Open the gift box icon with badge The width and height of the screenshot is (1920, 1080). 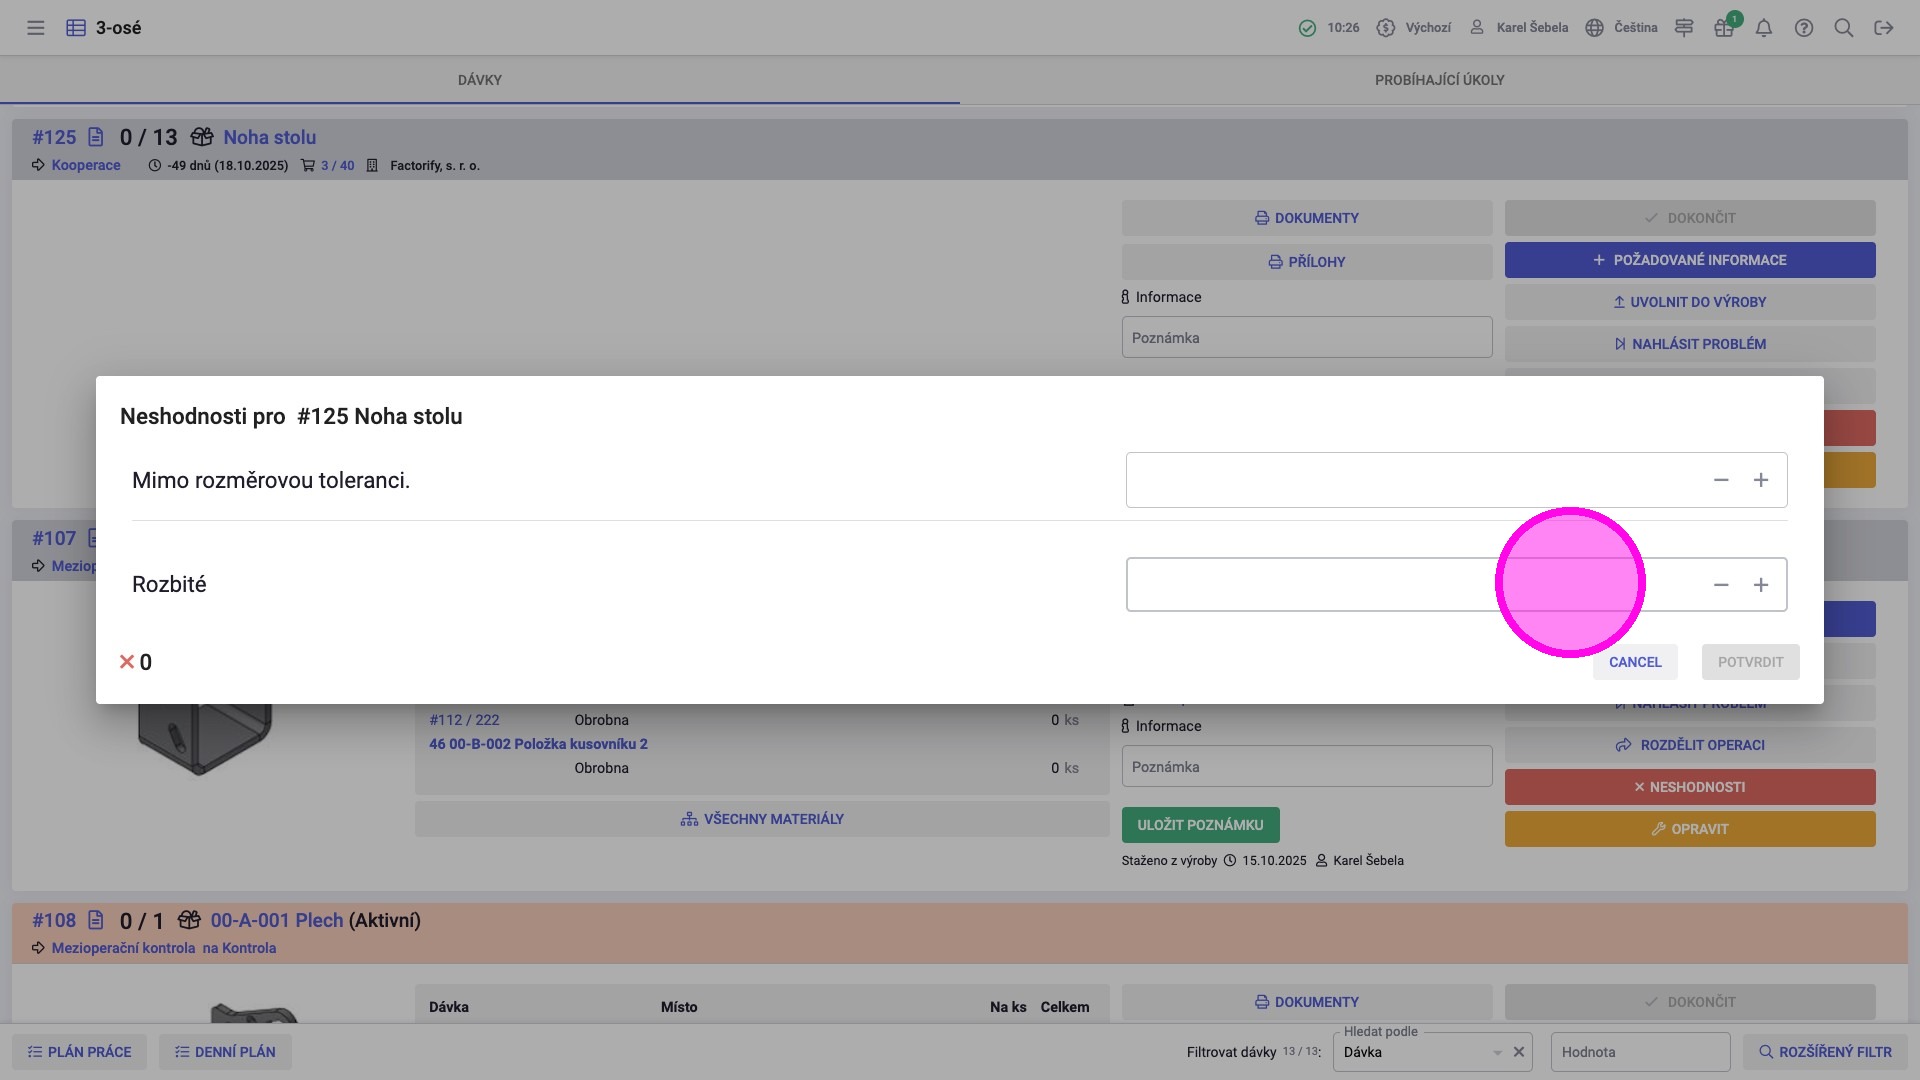click(1724, 28)
